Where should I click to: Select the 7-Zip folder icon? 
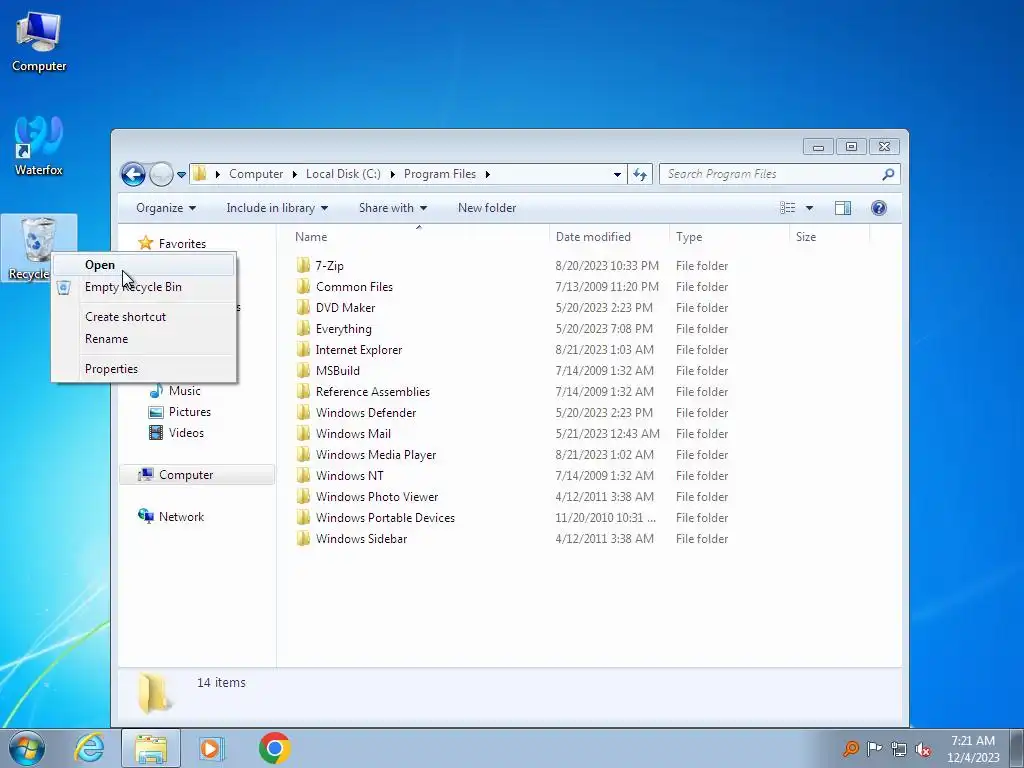click(303, 266)
